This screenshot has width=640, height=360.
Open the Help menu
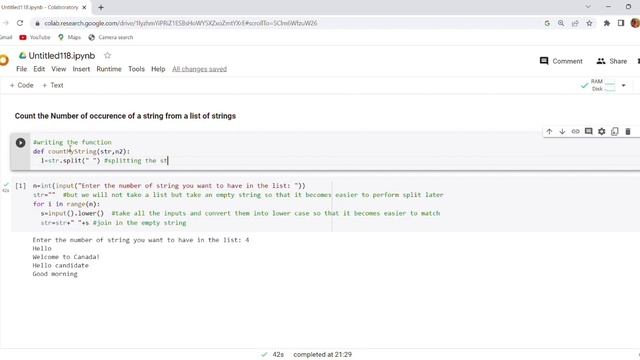coord(158,69)
